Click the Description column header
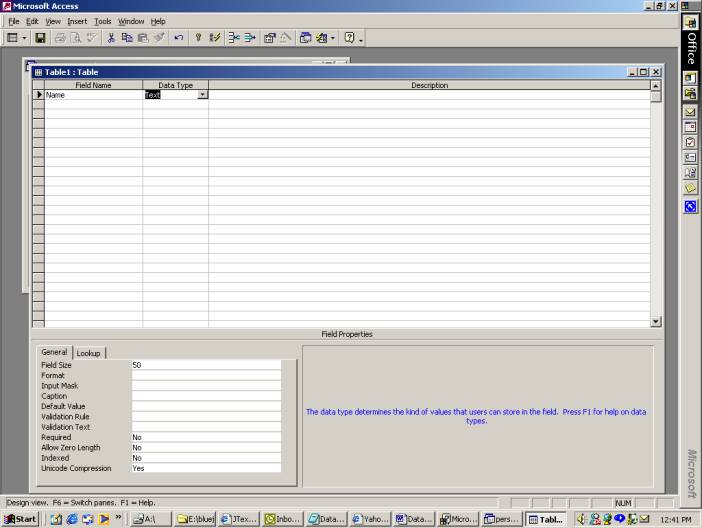 (x=429, y=85)
